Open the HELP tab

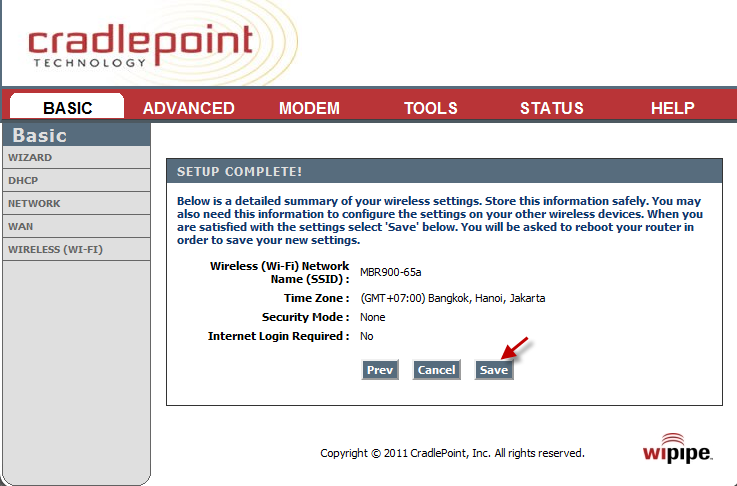click(x=673, y=108)
